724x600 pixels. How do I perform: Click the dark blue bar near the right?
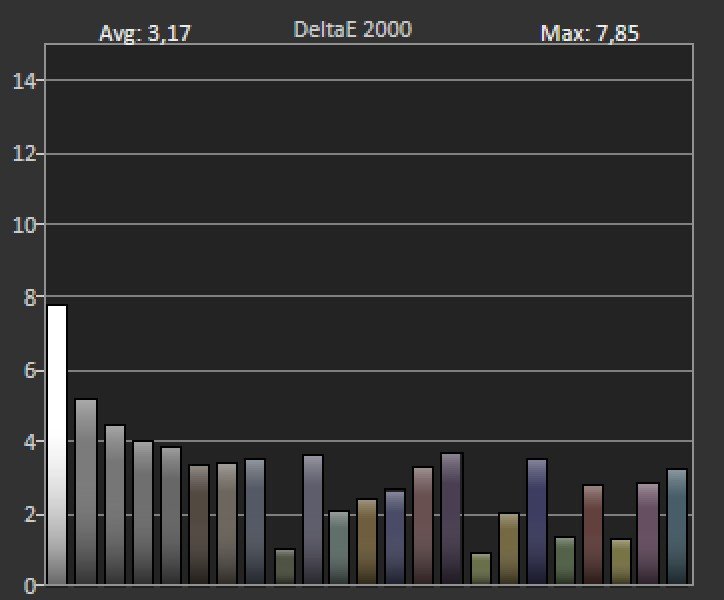[537, 521]
